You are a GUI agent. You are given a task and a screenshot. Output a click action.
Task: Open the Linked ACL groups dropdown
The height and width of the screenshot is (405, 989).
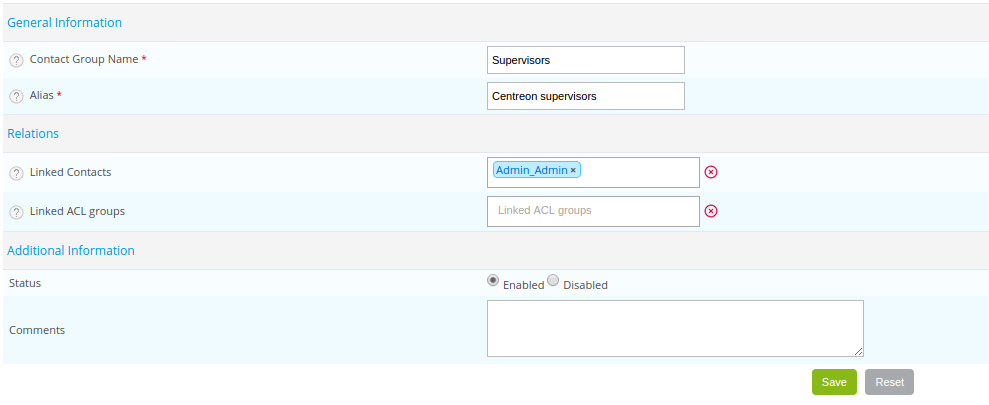click(x=593, y=211)
